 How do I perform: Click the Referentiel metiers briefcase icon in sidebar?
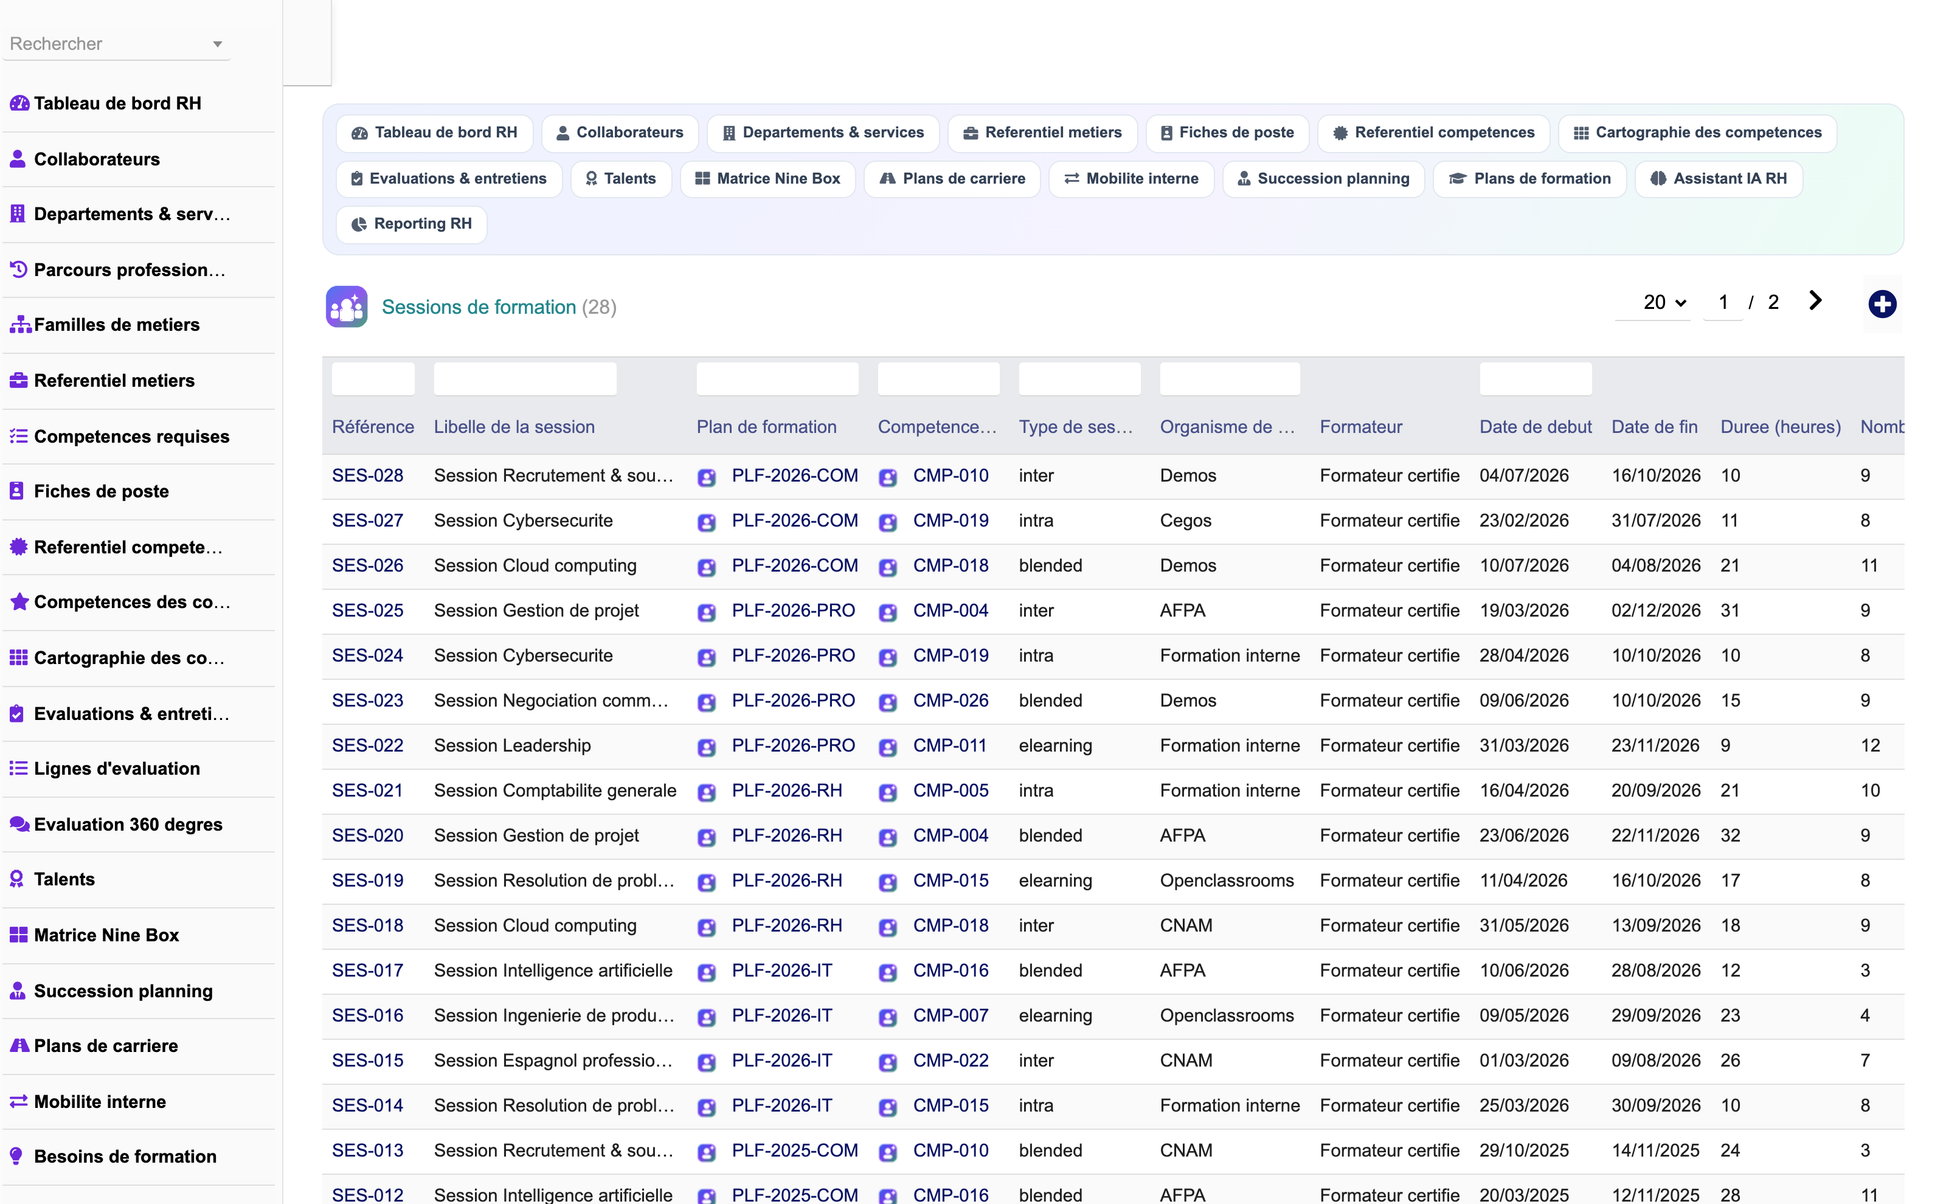coord(18,380)
